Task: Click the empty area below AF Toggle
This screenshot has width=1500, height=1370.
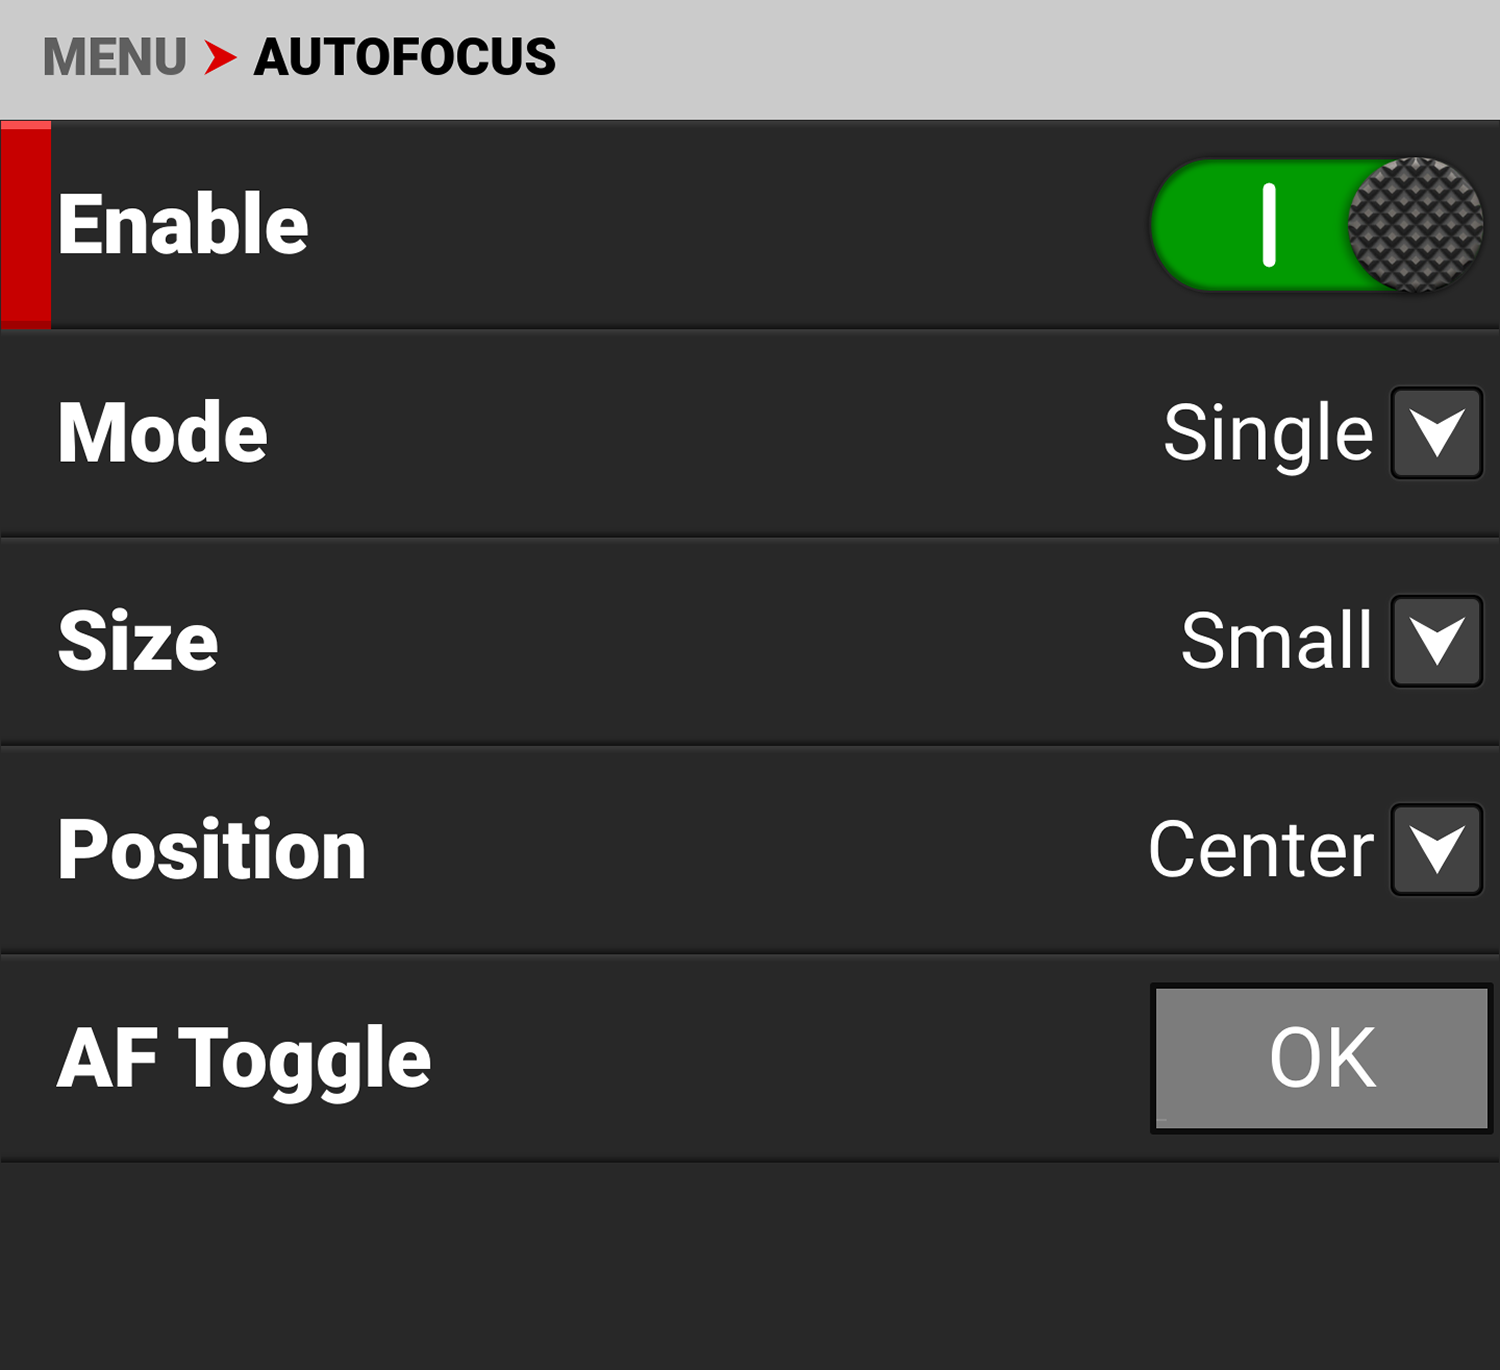Action: click(x=750, y=1265)
